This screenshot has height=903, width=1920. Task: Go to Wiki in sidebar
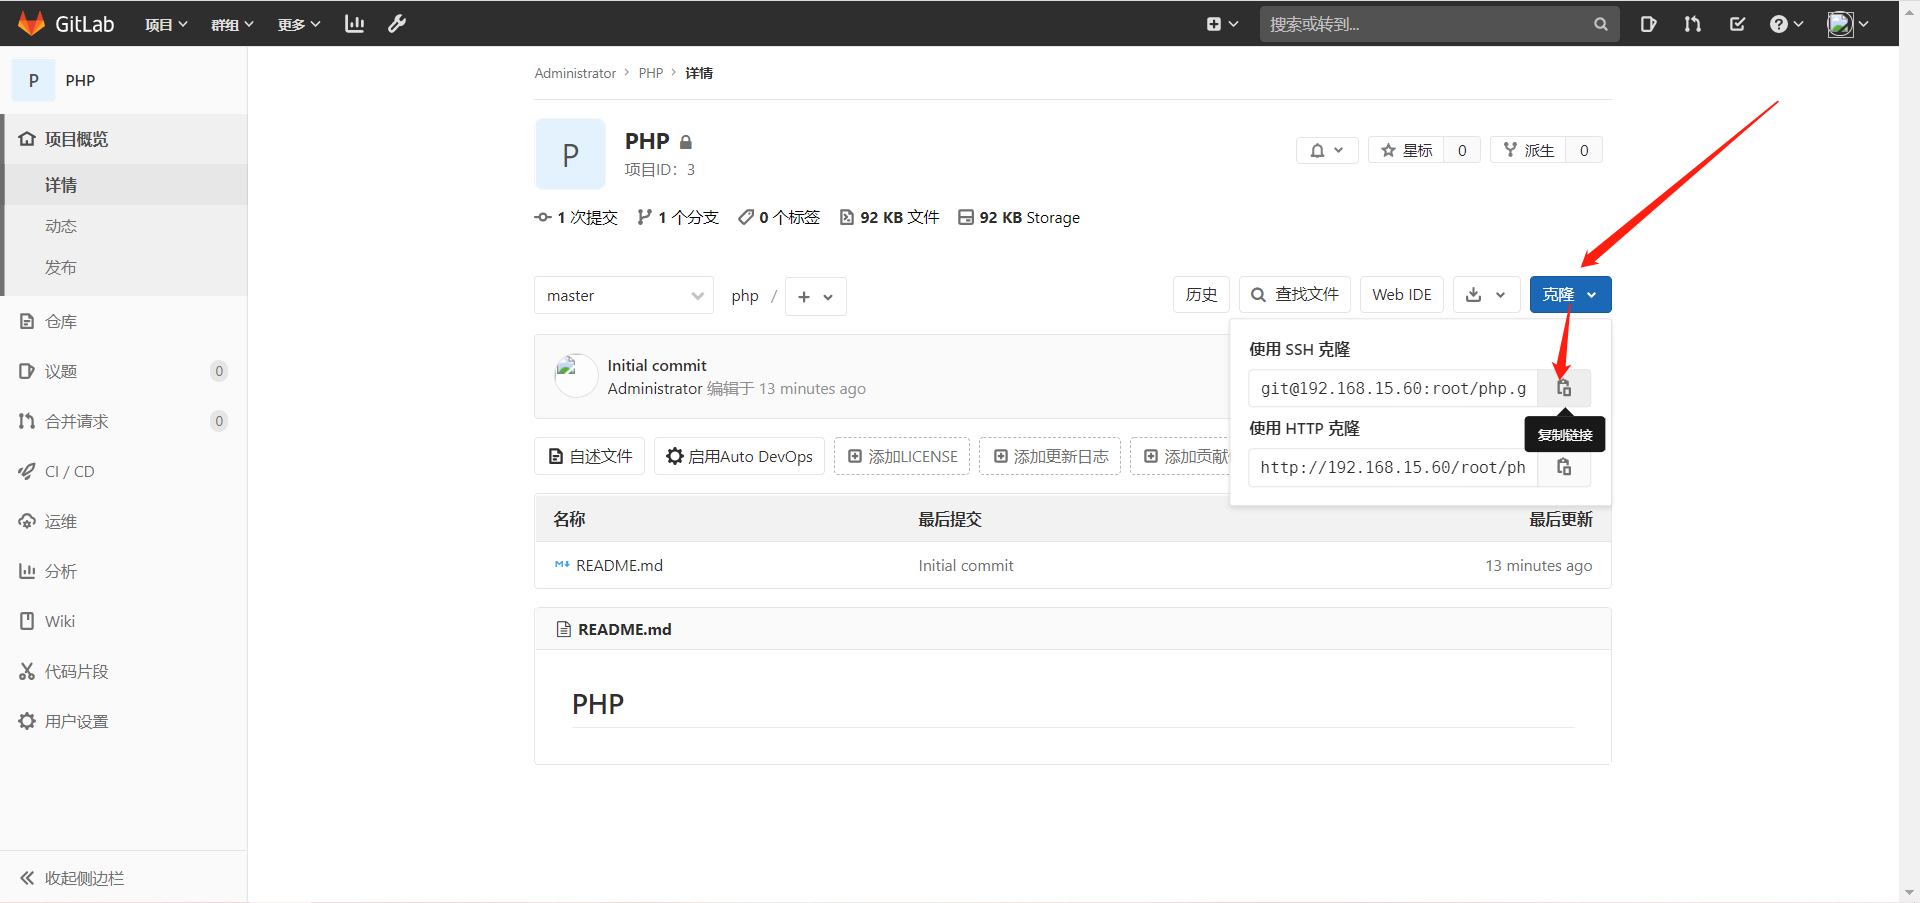click(60, 621)
